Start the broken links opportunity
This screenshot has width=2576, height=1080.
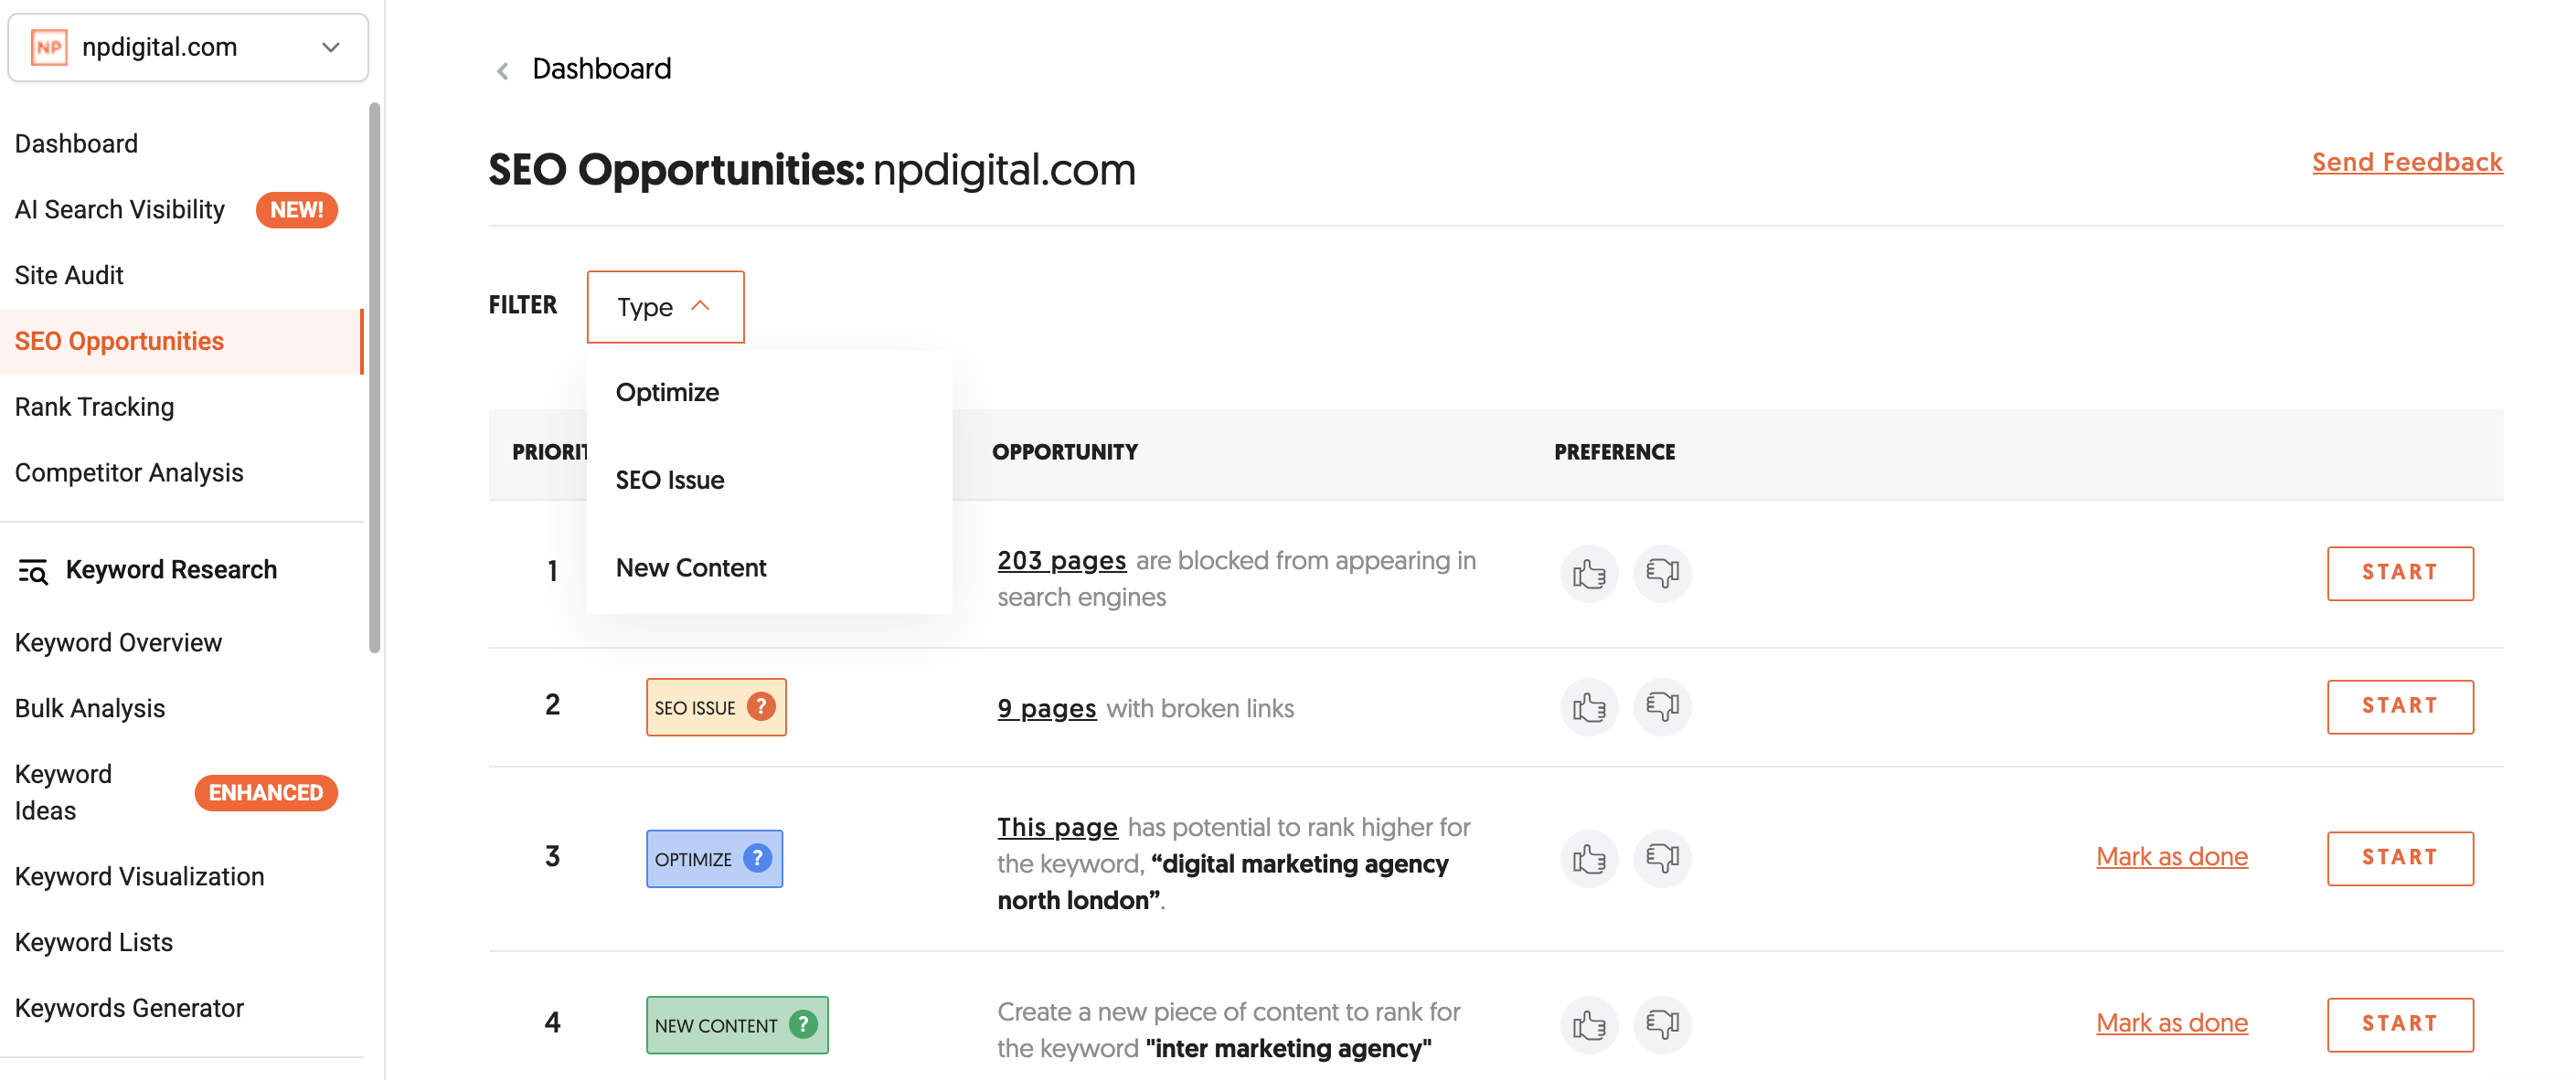[x=2400, y=707]
